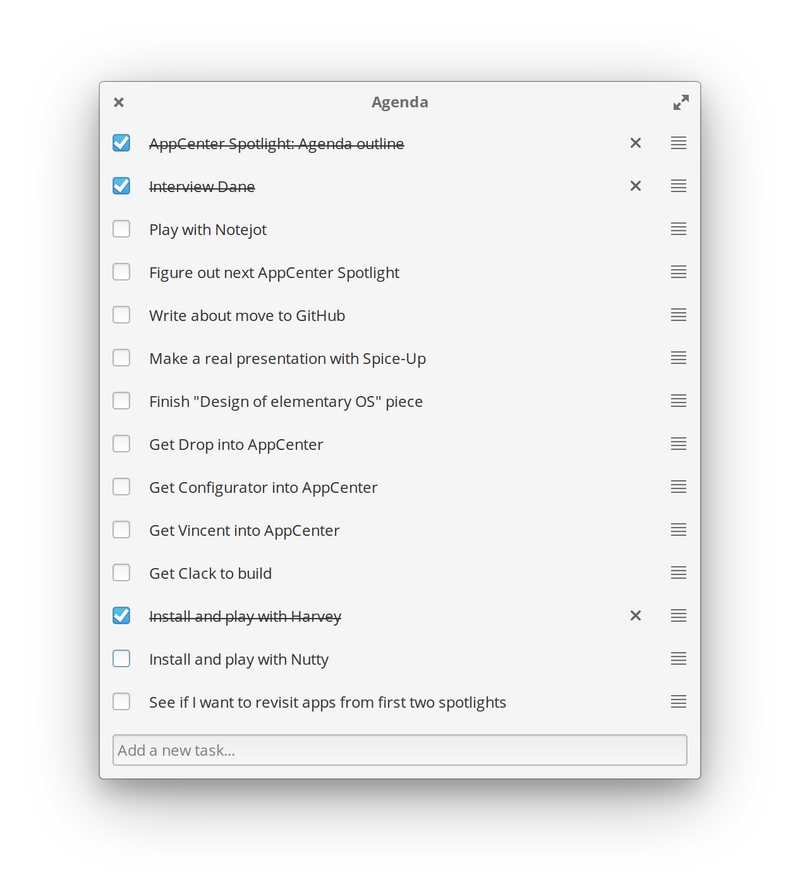Maximize the Agenda window with expand arrows
The image size is (800, 896).
[681, 102]
